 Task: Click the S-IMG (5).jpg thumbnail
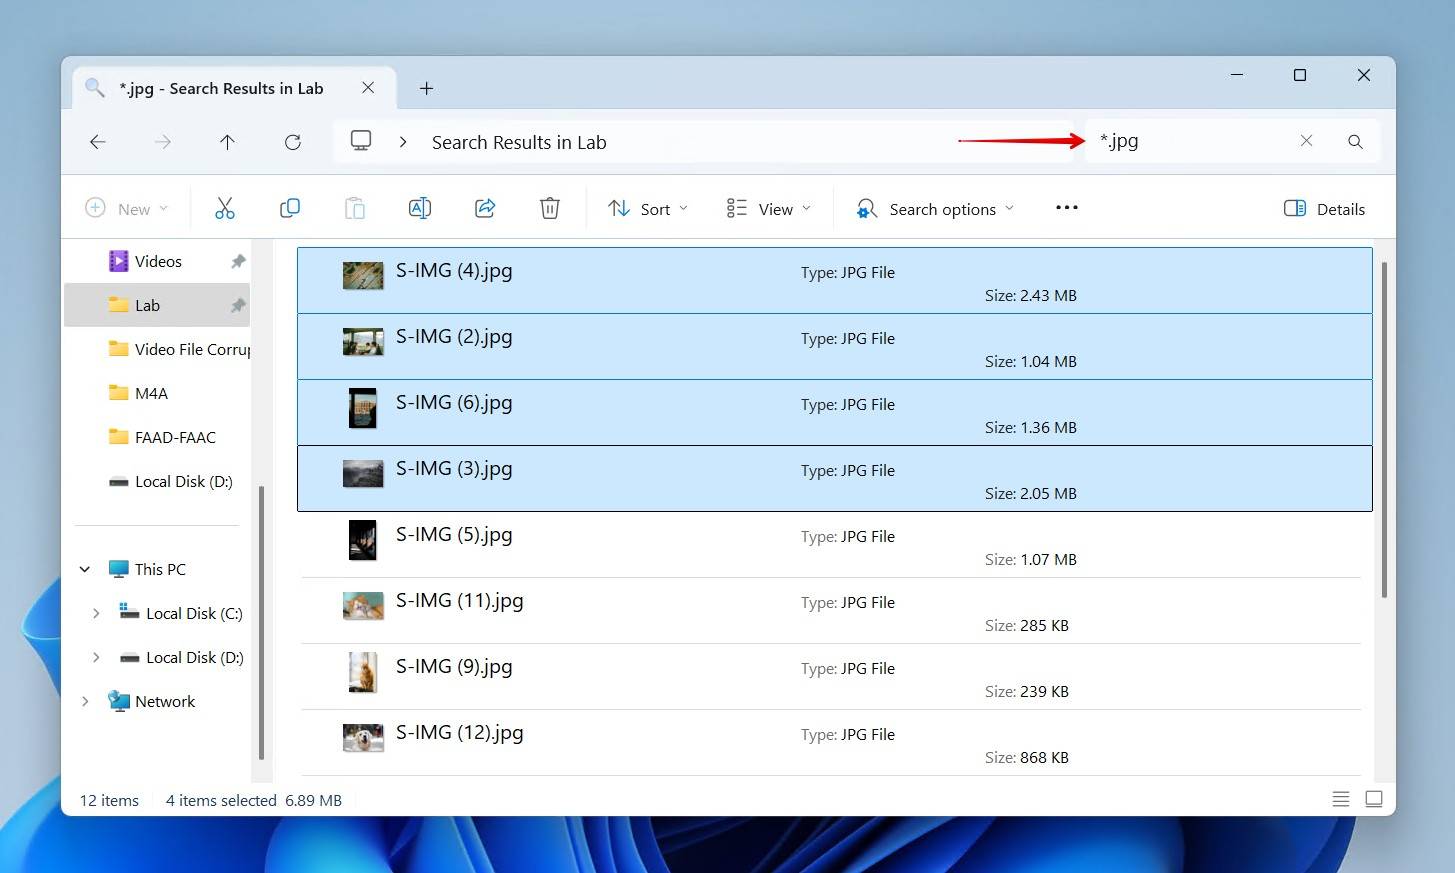[362, 540]
